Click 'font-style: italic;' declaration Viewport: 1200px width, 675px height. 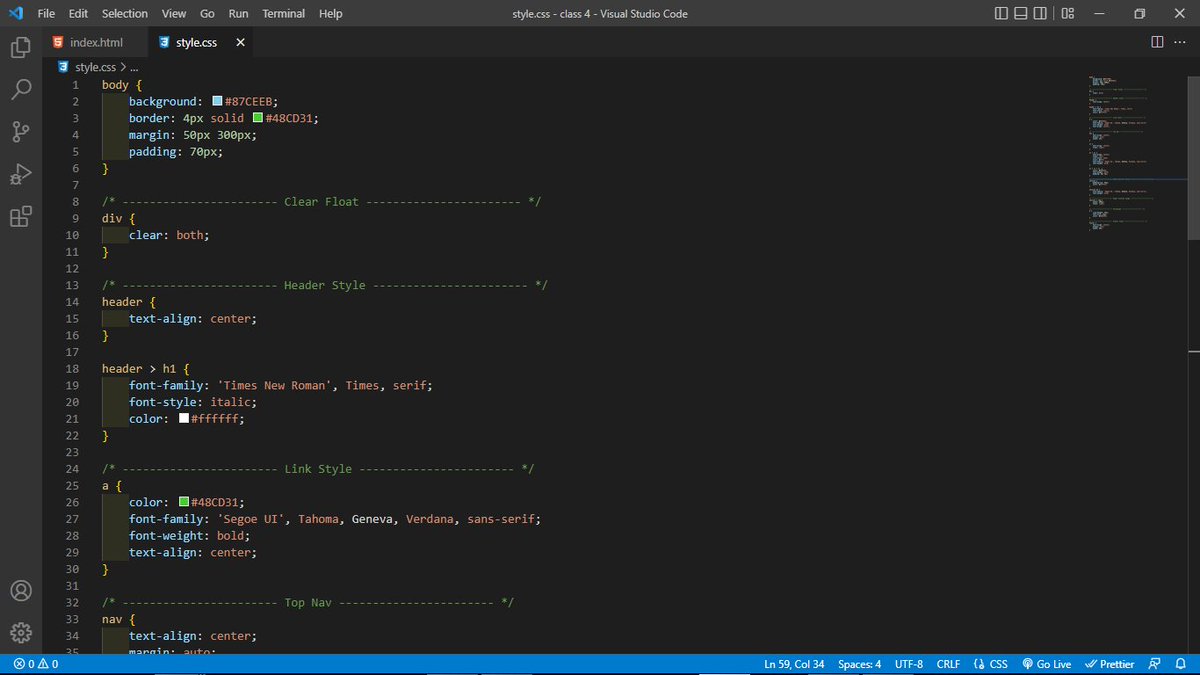click(192, 402)
